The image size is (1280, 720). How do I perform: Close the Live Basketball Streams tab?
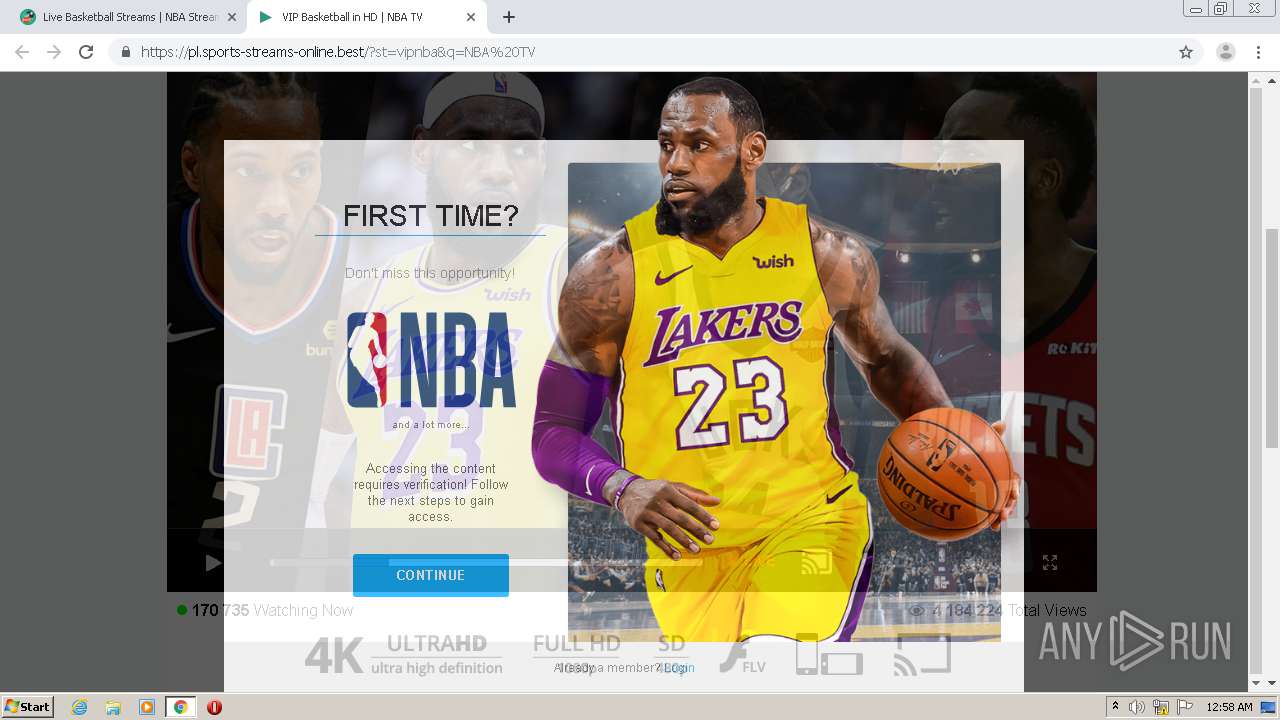(232, 17)
